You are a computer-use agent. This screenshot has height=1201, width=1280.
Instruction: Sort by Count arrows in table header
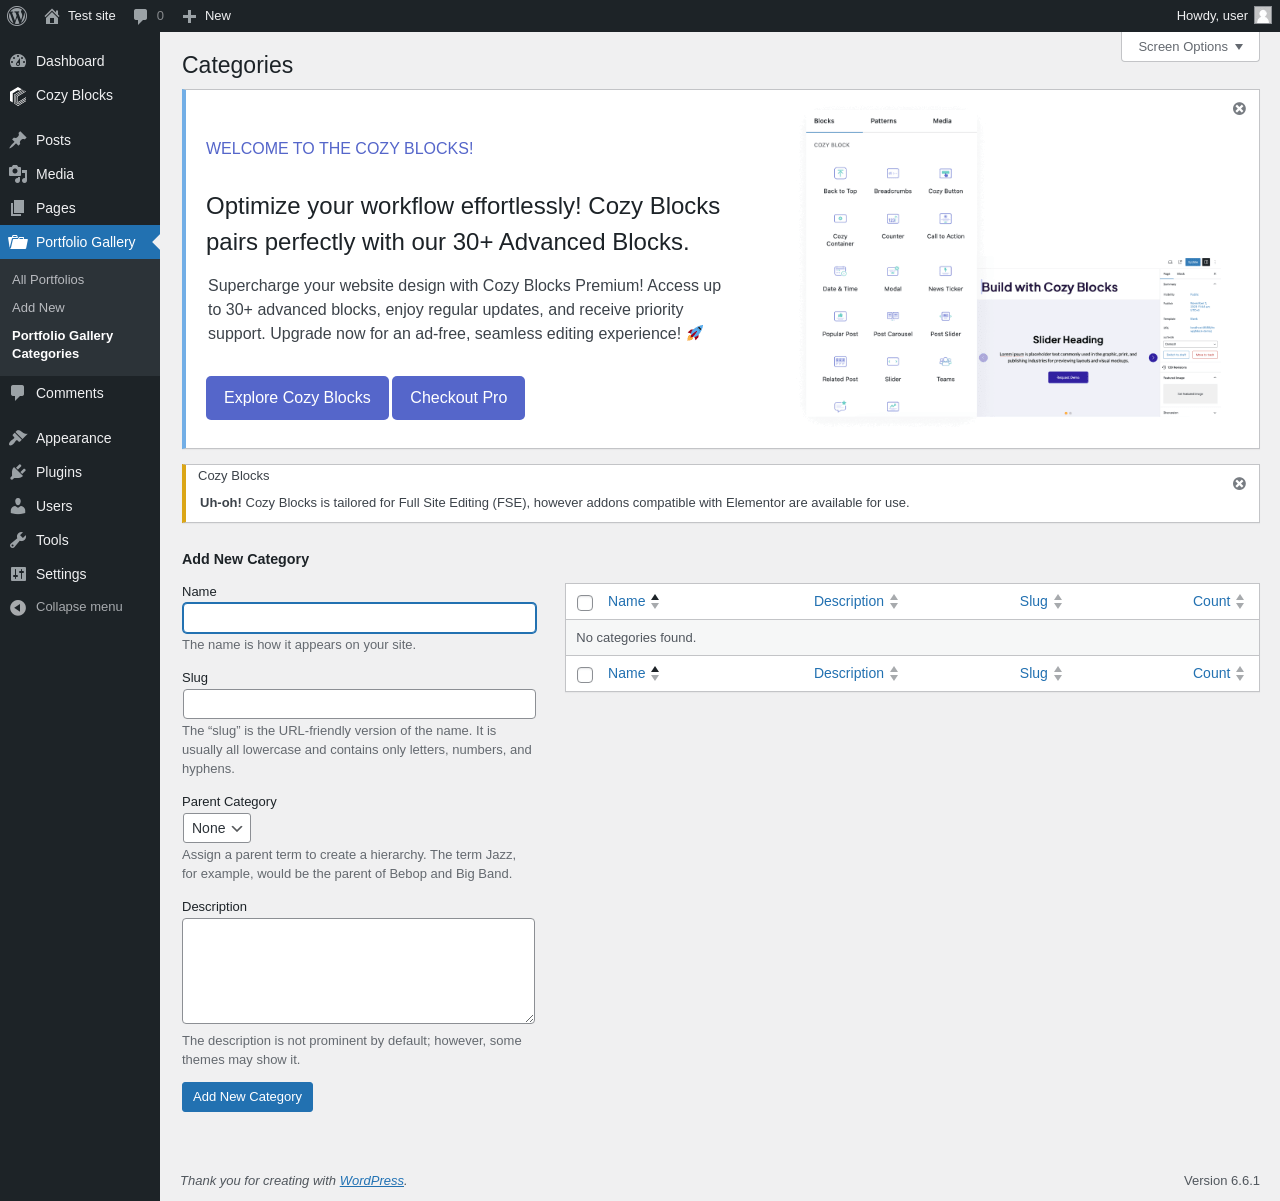click(x=1240, y=601)
